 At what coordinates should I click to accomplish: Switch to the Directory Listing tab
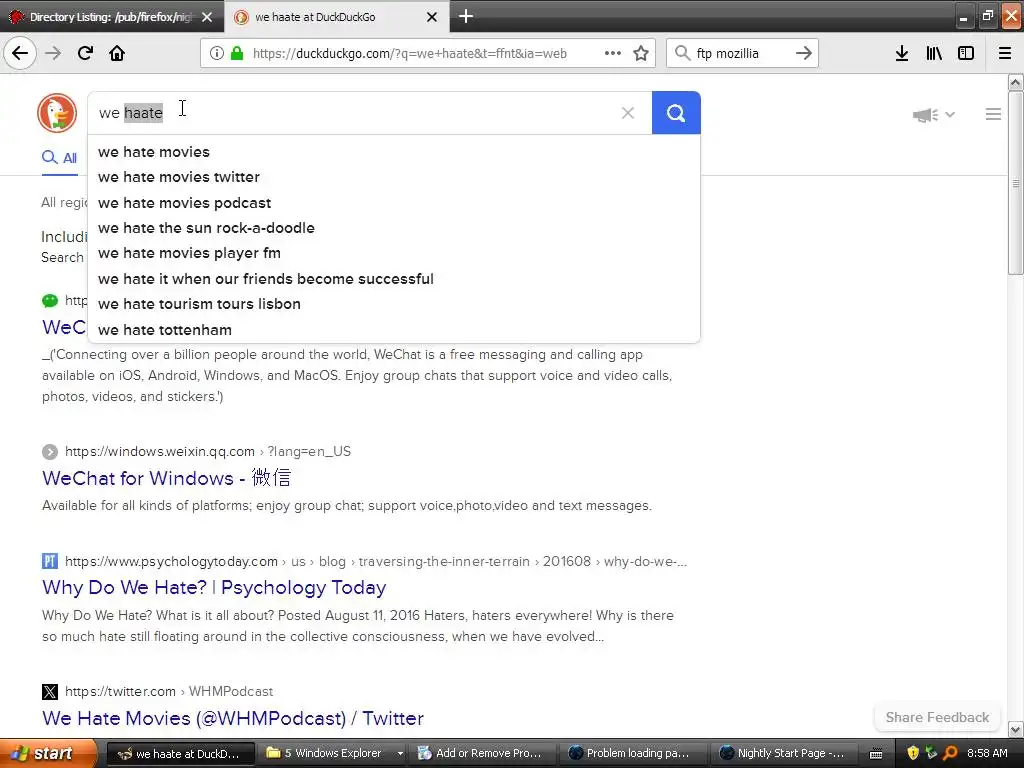(112, 17)
